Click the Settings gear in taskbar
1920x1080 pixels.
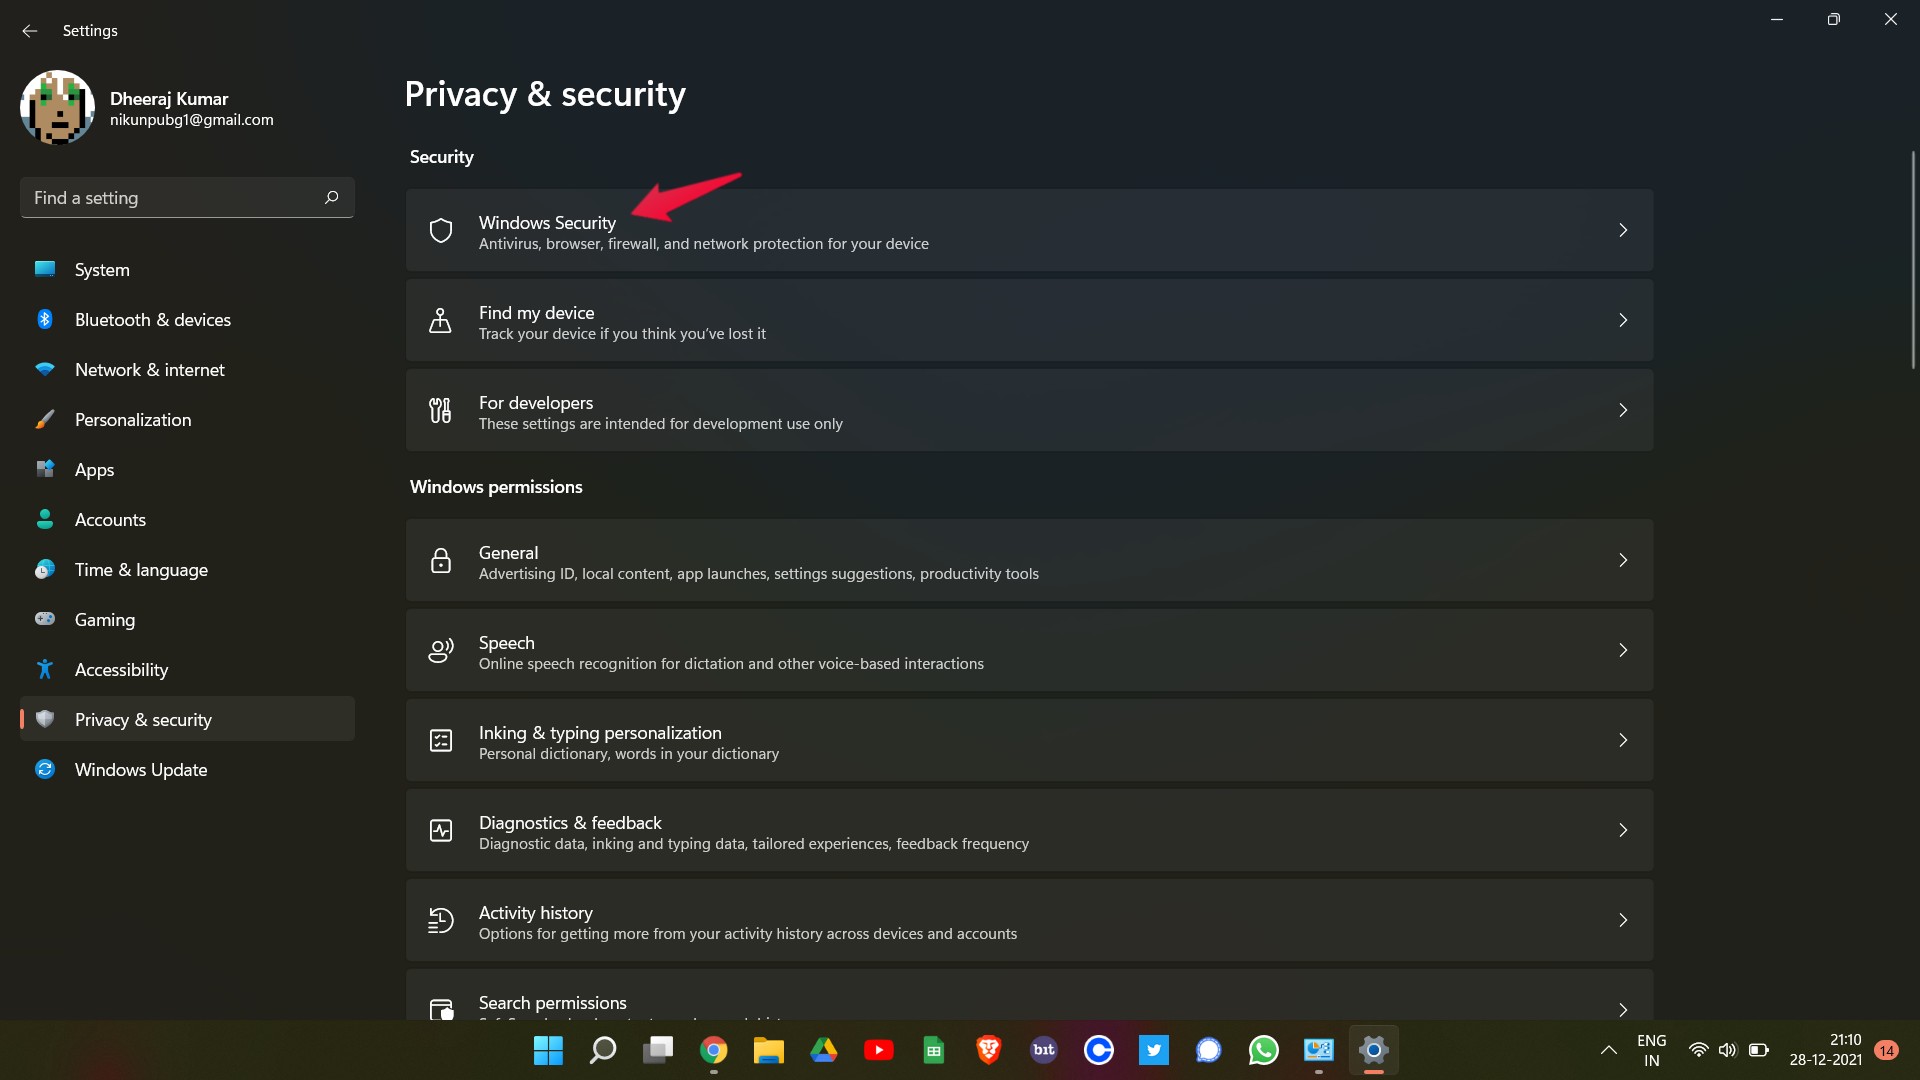[x=1374, y=1050]
